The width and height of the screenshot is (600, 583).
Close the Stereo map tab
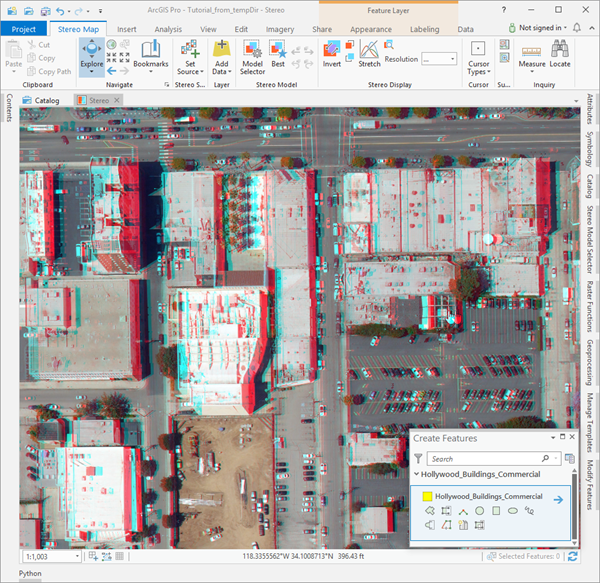click(117, 100)
